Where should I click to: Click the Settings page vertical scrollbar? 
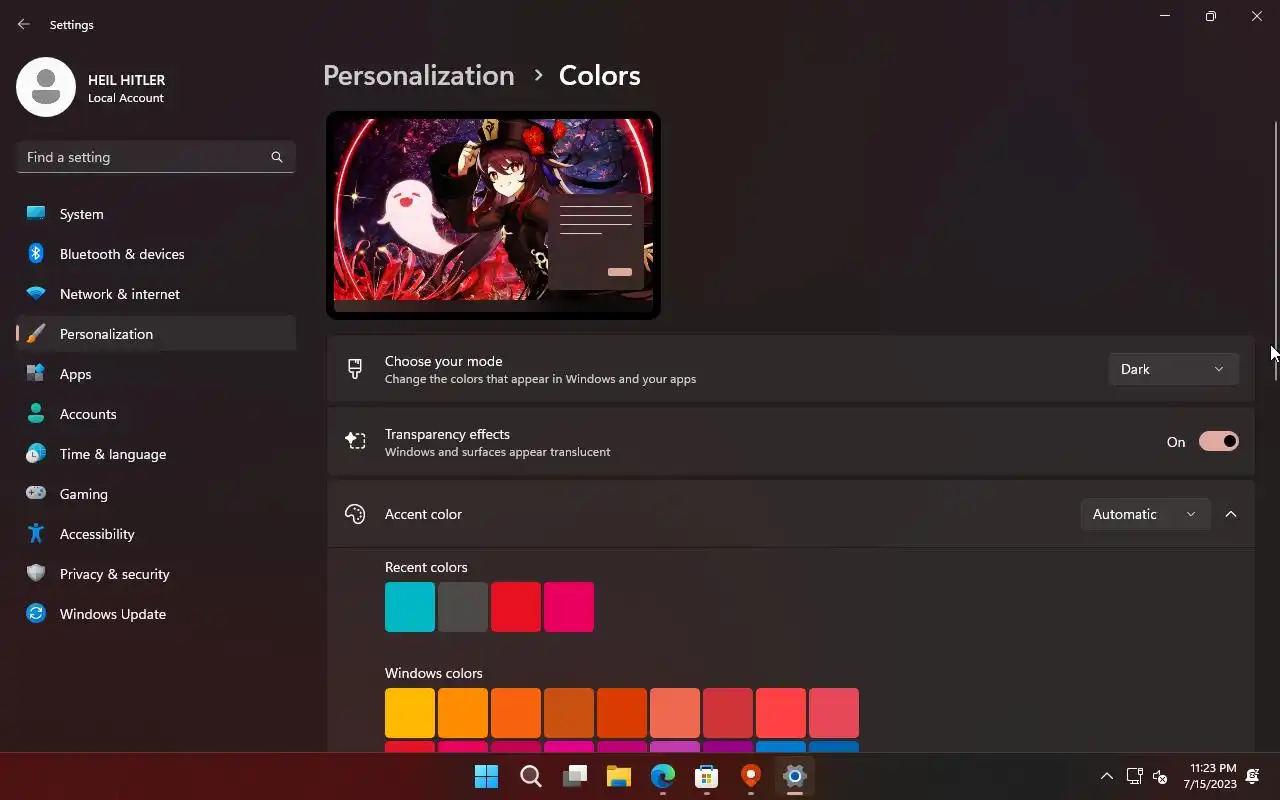coord(1275,250)
